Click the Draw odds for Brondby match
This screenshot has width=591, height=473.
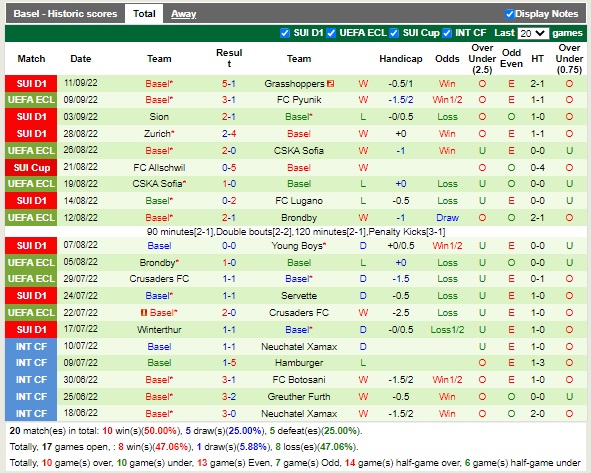tap(447, 217)
